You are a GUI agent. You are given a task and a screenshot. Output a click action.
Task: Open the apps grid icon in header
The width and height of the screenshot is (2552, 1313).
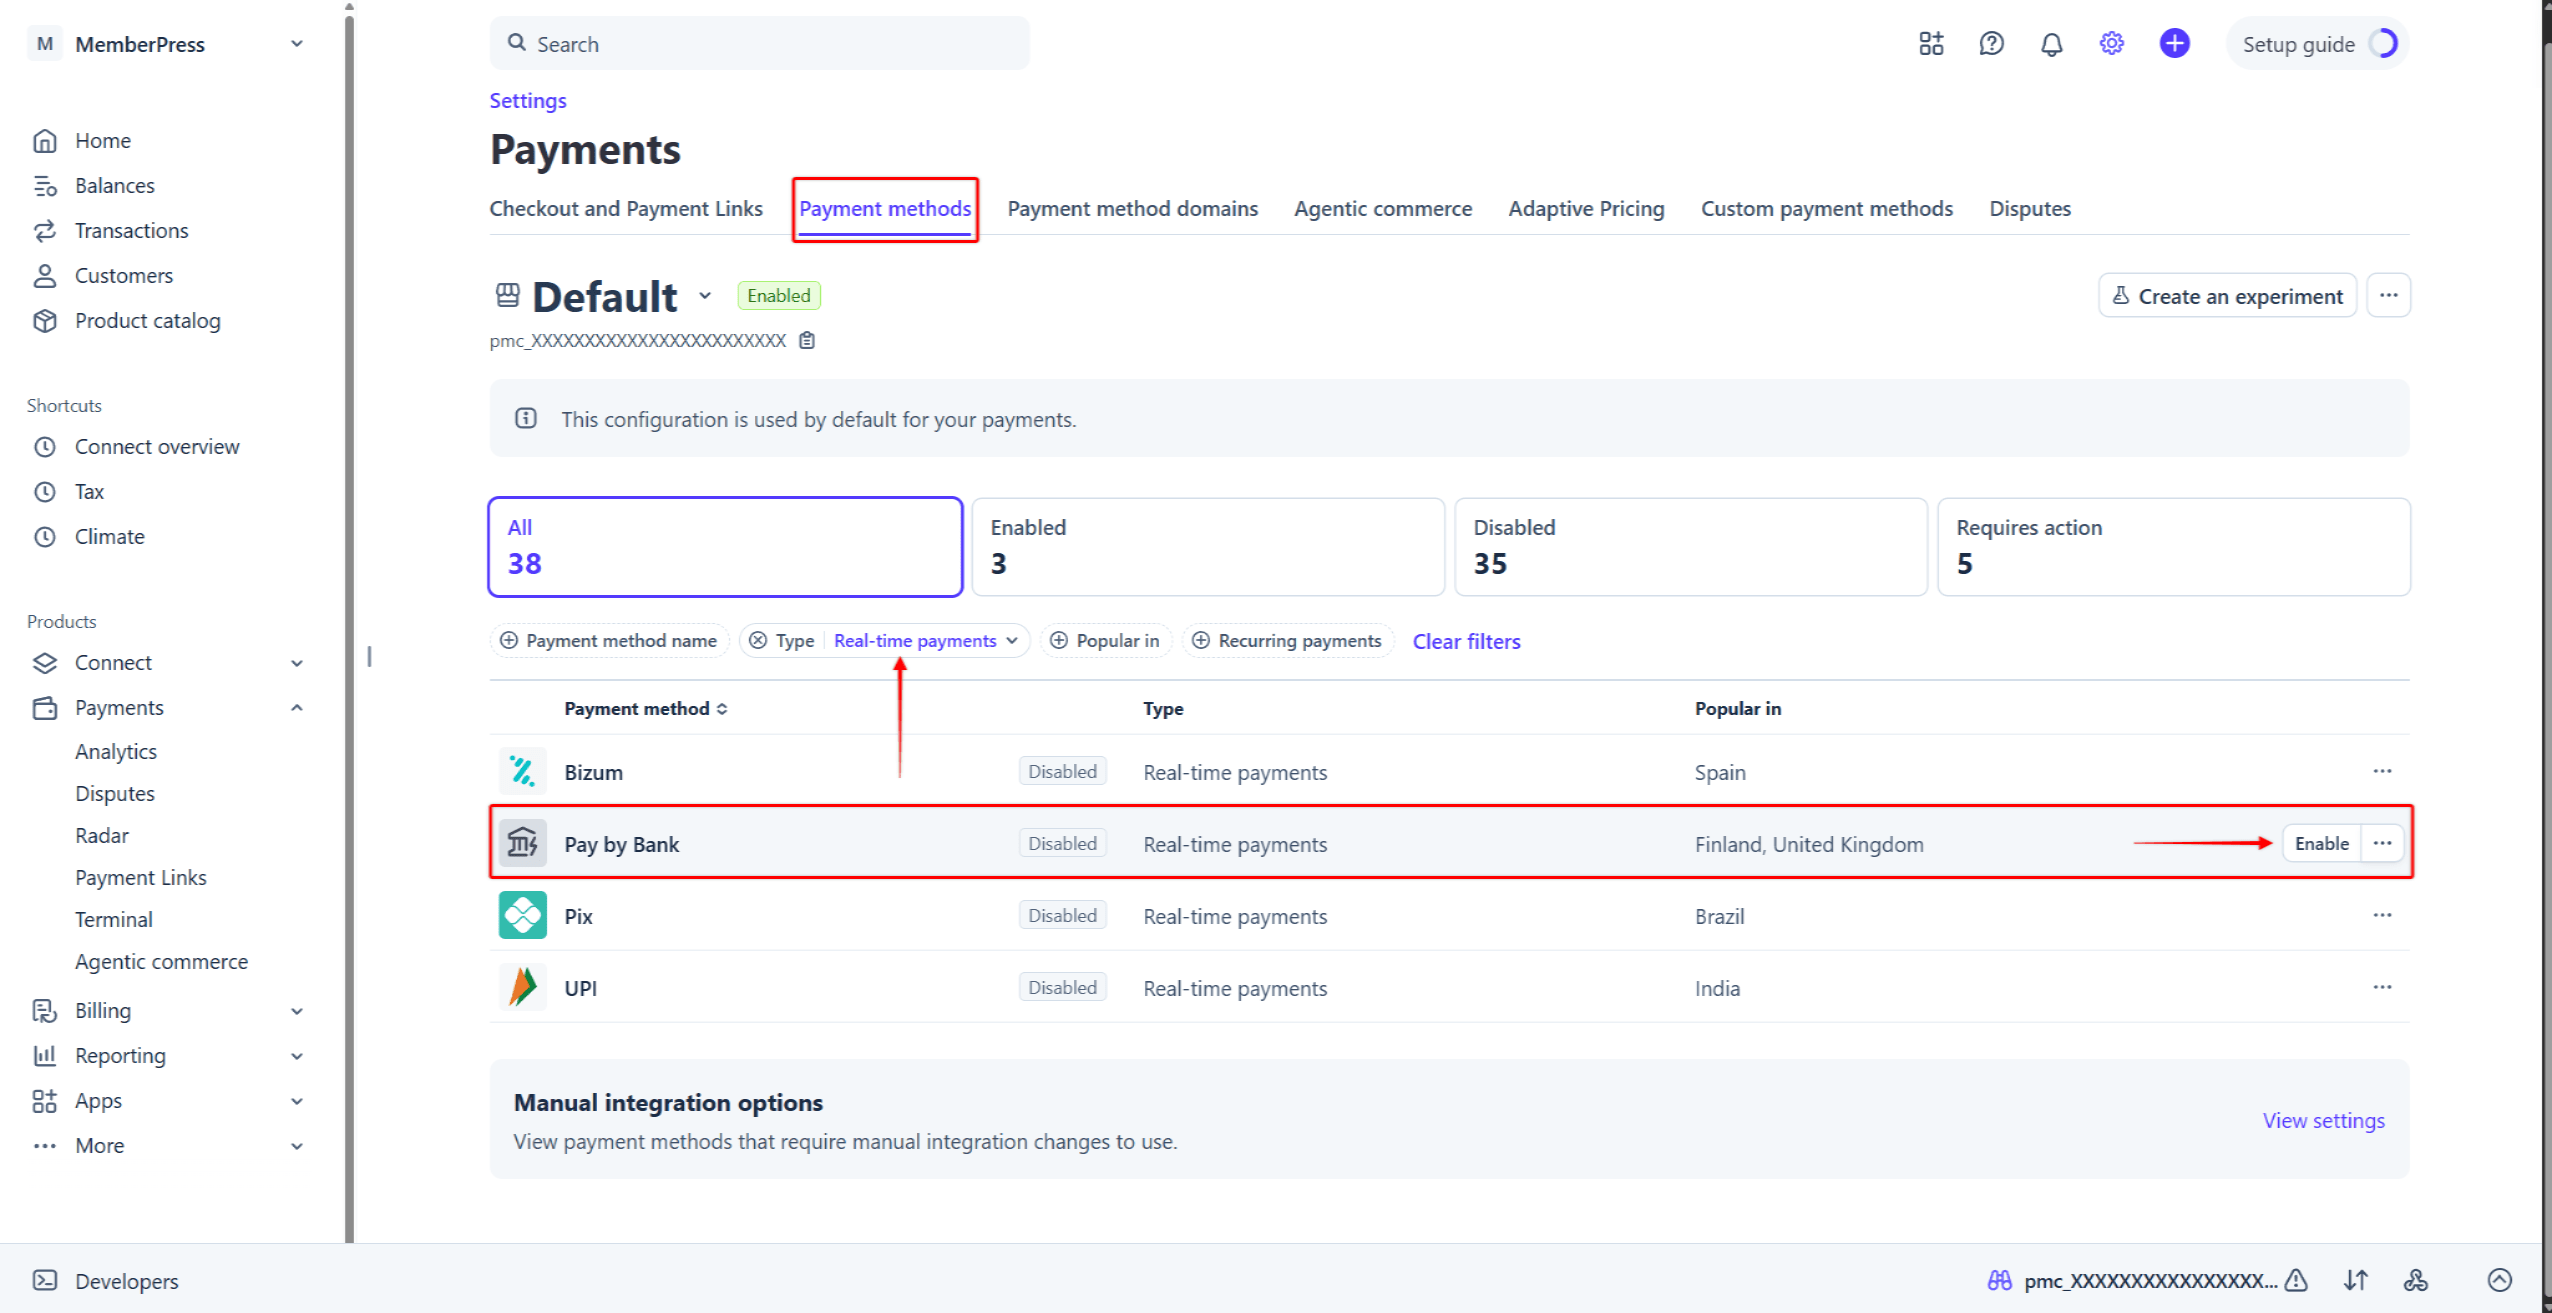[x=1931, y=44]
